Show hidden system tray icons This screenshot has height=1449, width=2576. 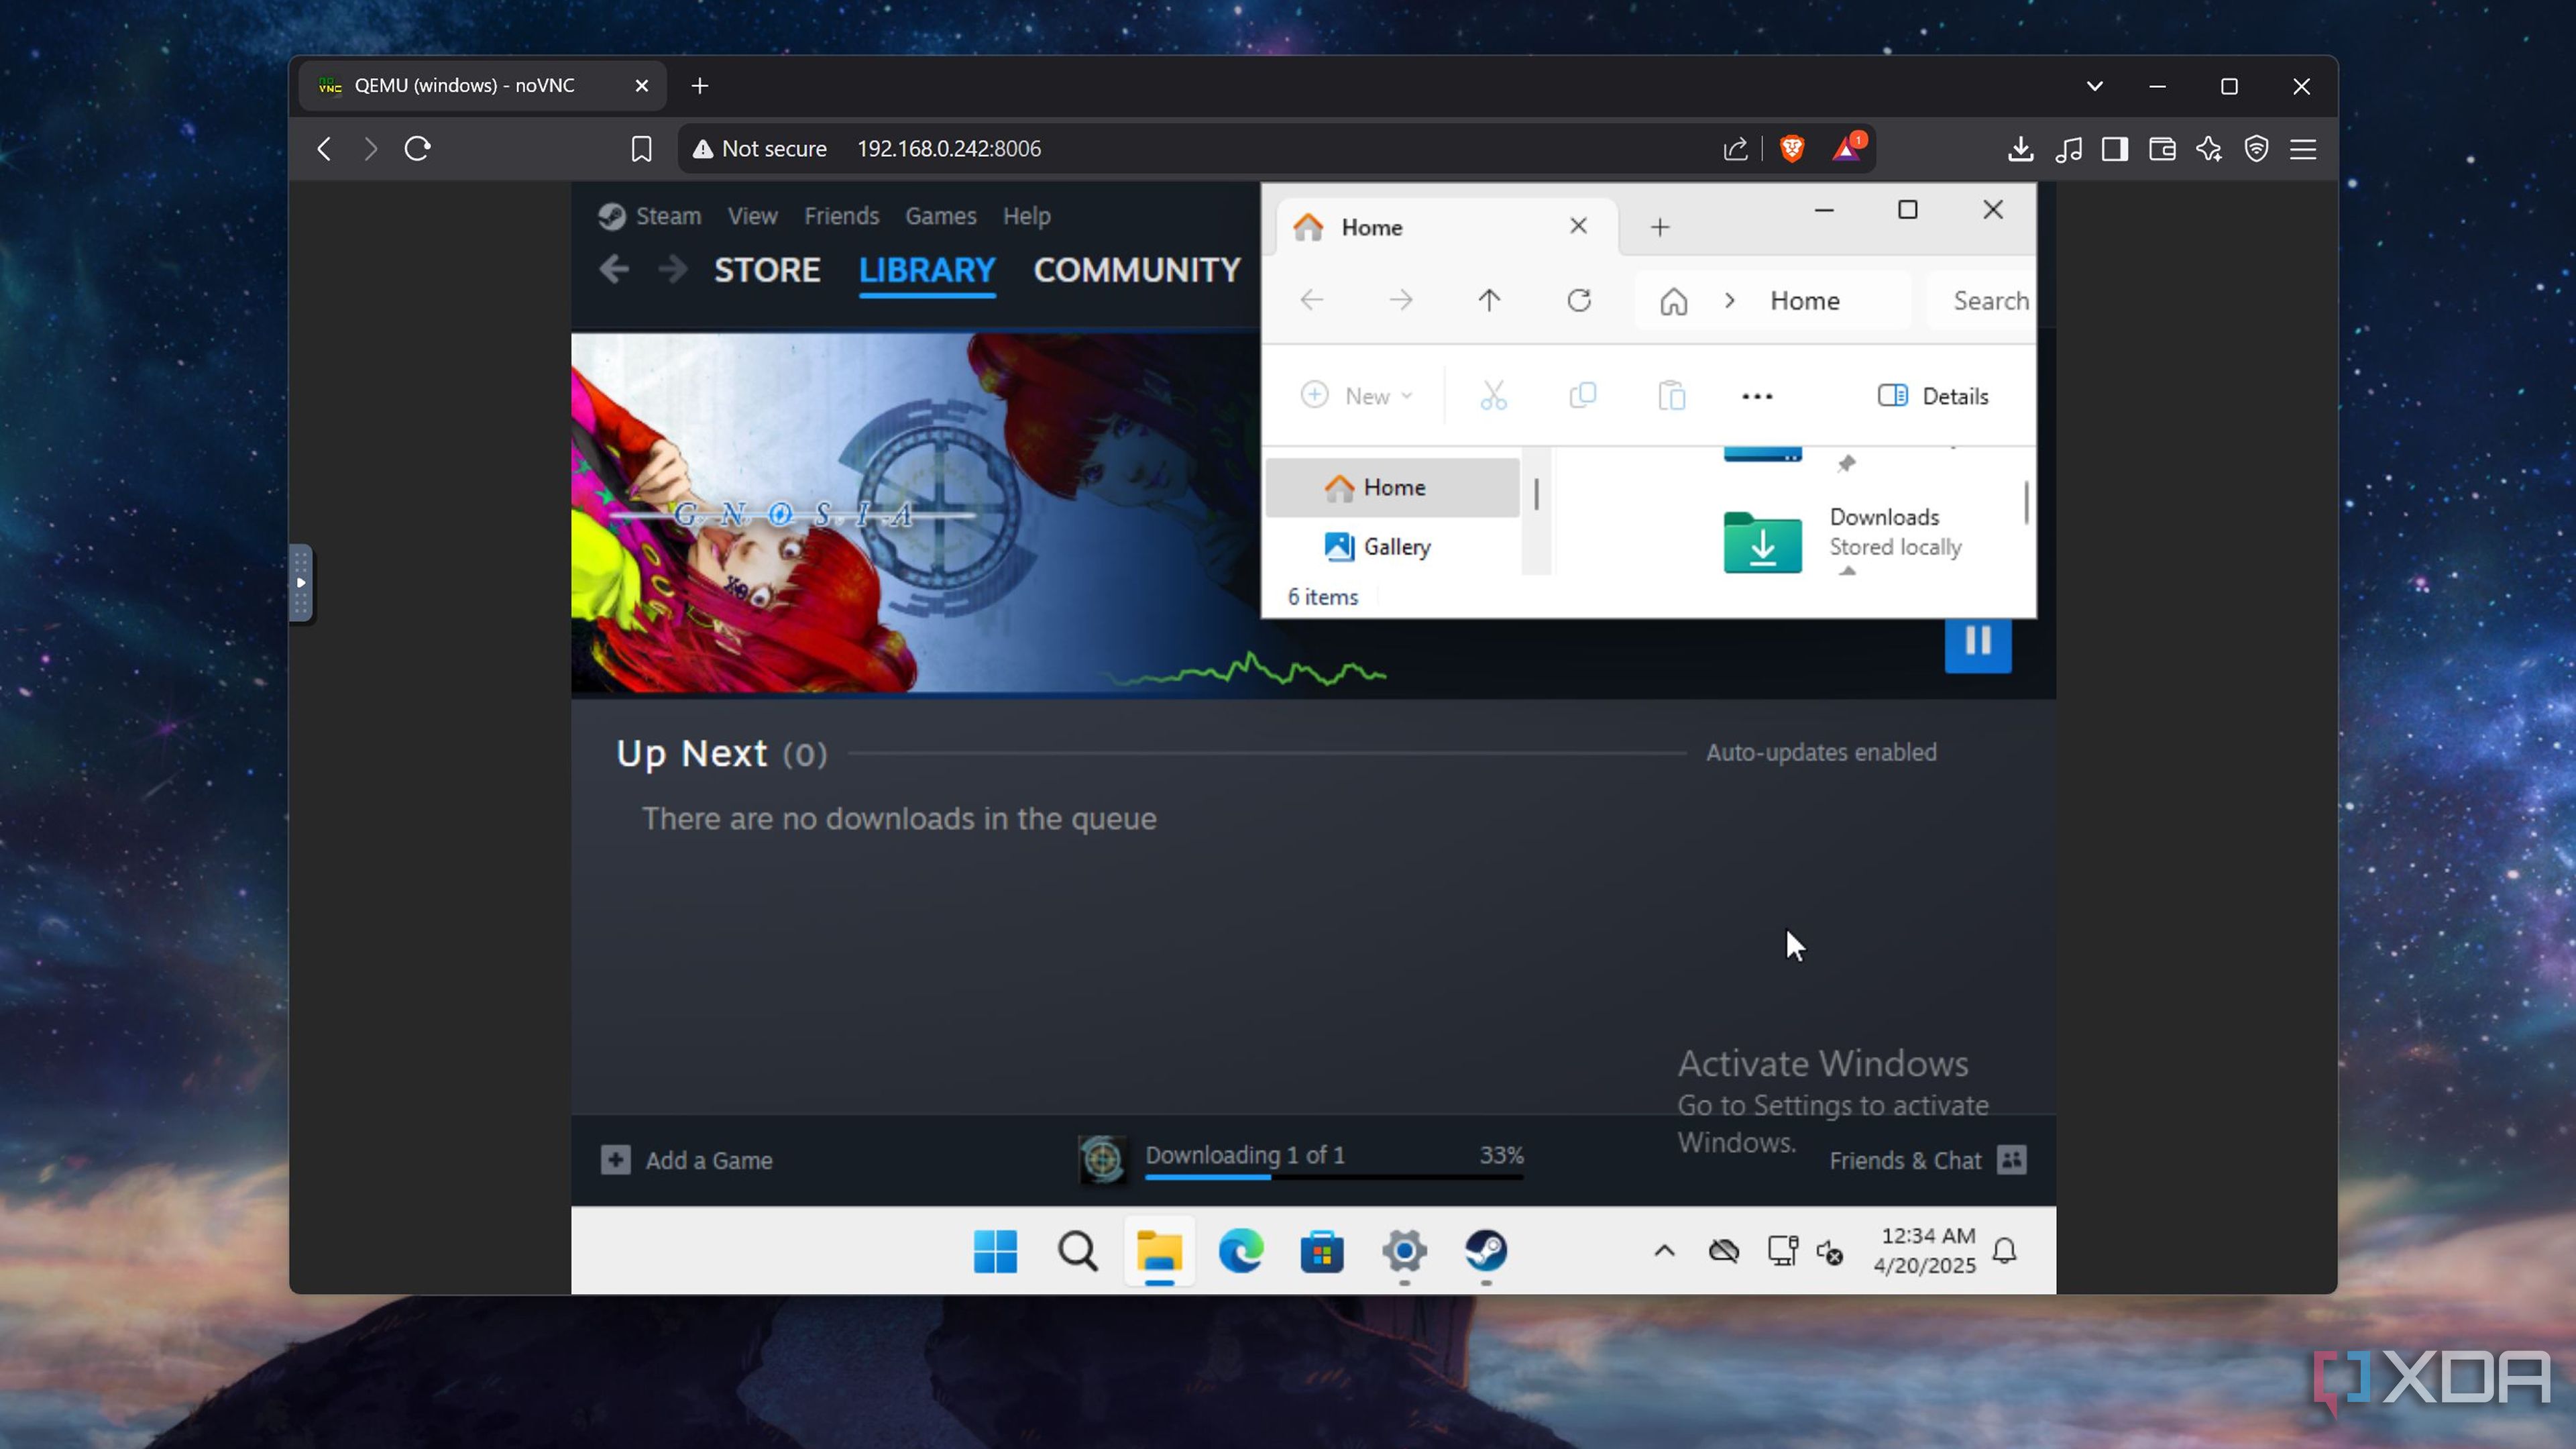coord(1664,1251)
